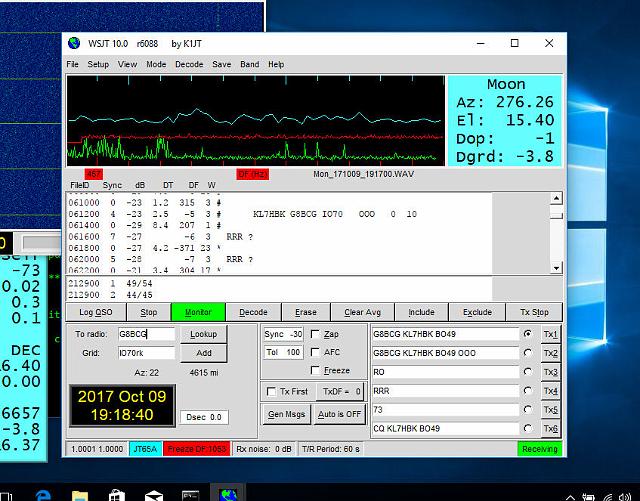The image size is (640, 501).
Task: Select the Tx4 RRR message radio button
Action: 528,391
